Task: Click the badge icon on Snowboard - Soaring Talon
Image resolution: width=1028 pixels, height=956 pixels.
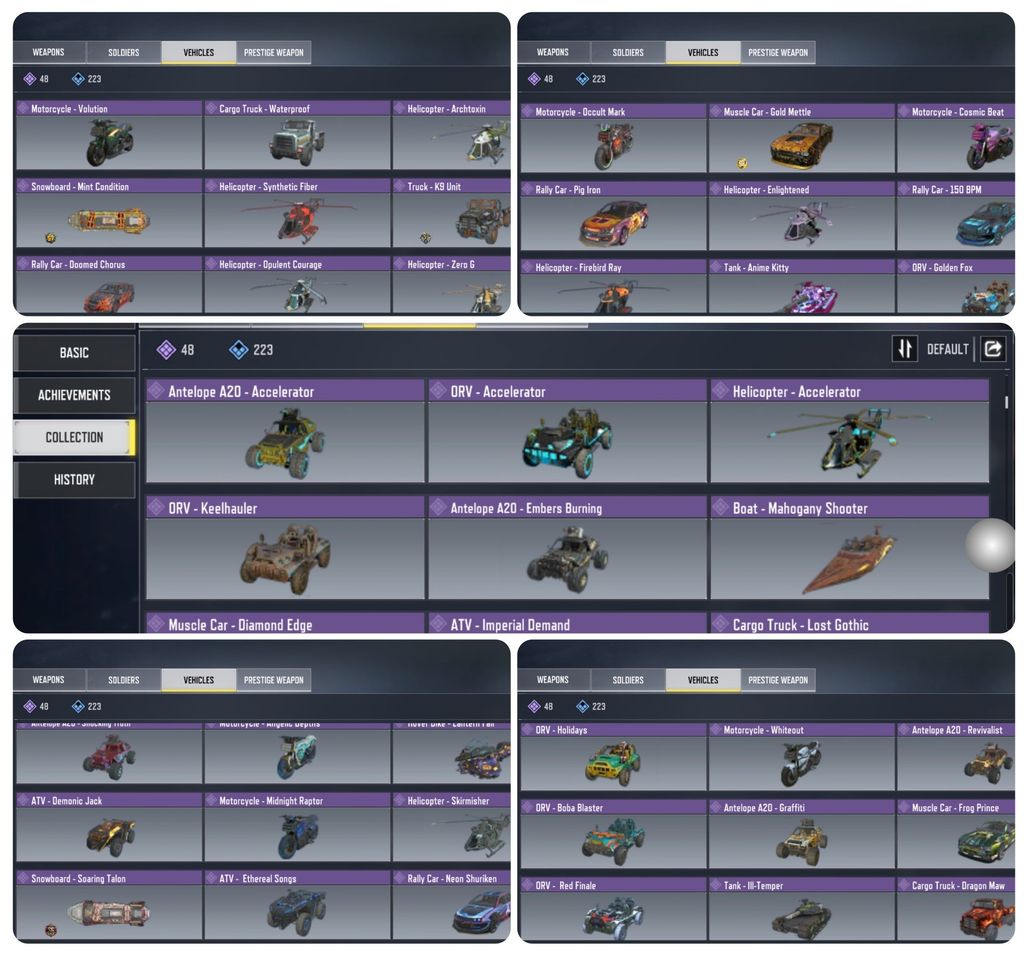Action: [x=50, y=930]
